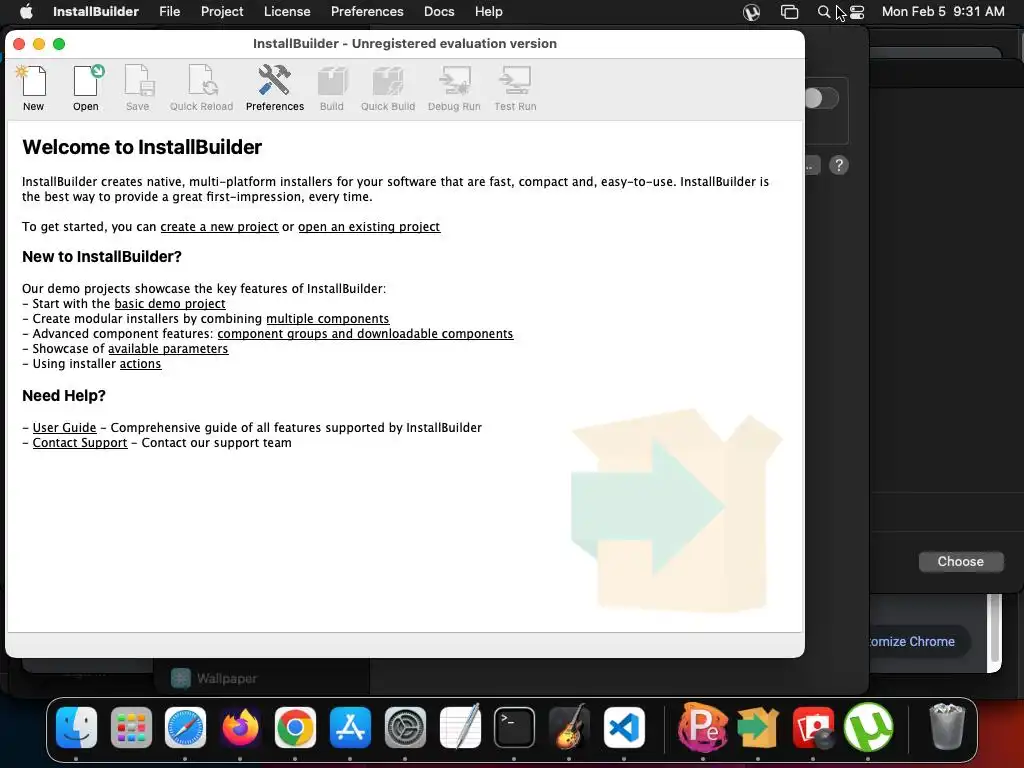Open Launchpad from the dock

click(x=131, y=727)
